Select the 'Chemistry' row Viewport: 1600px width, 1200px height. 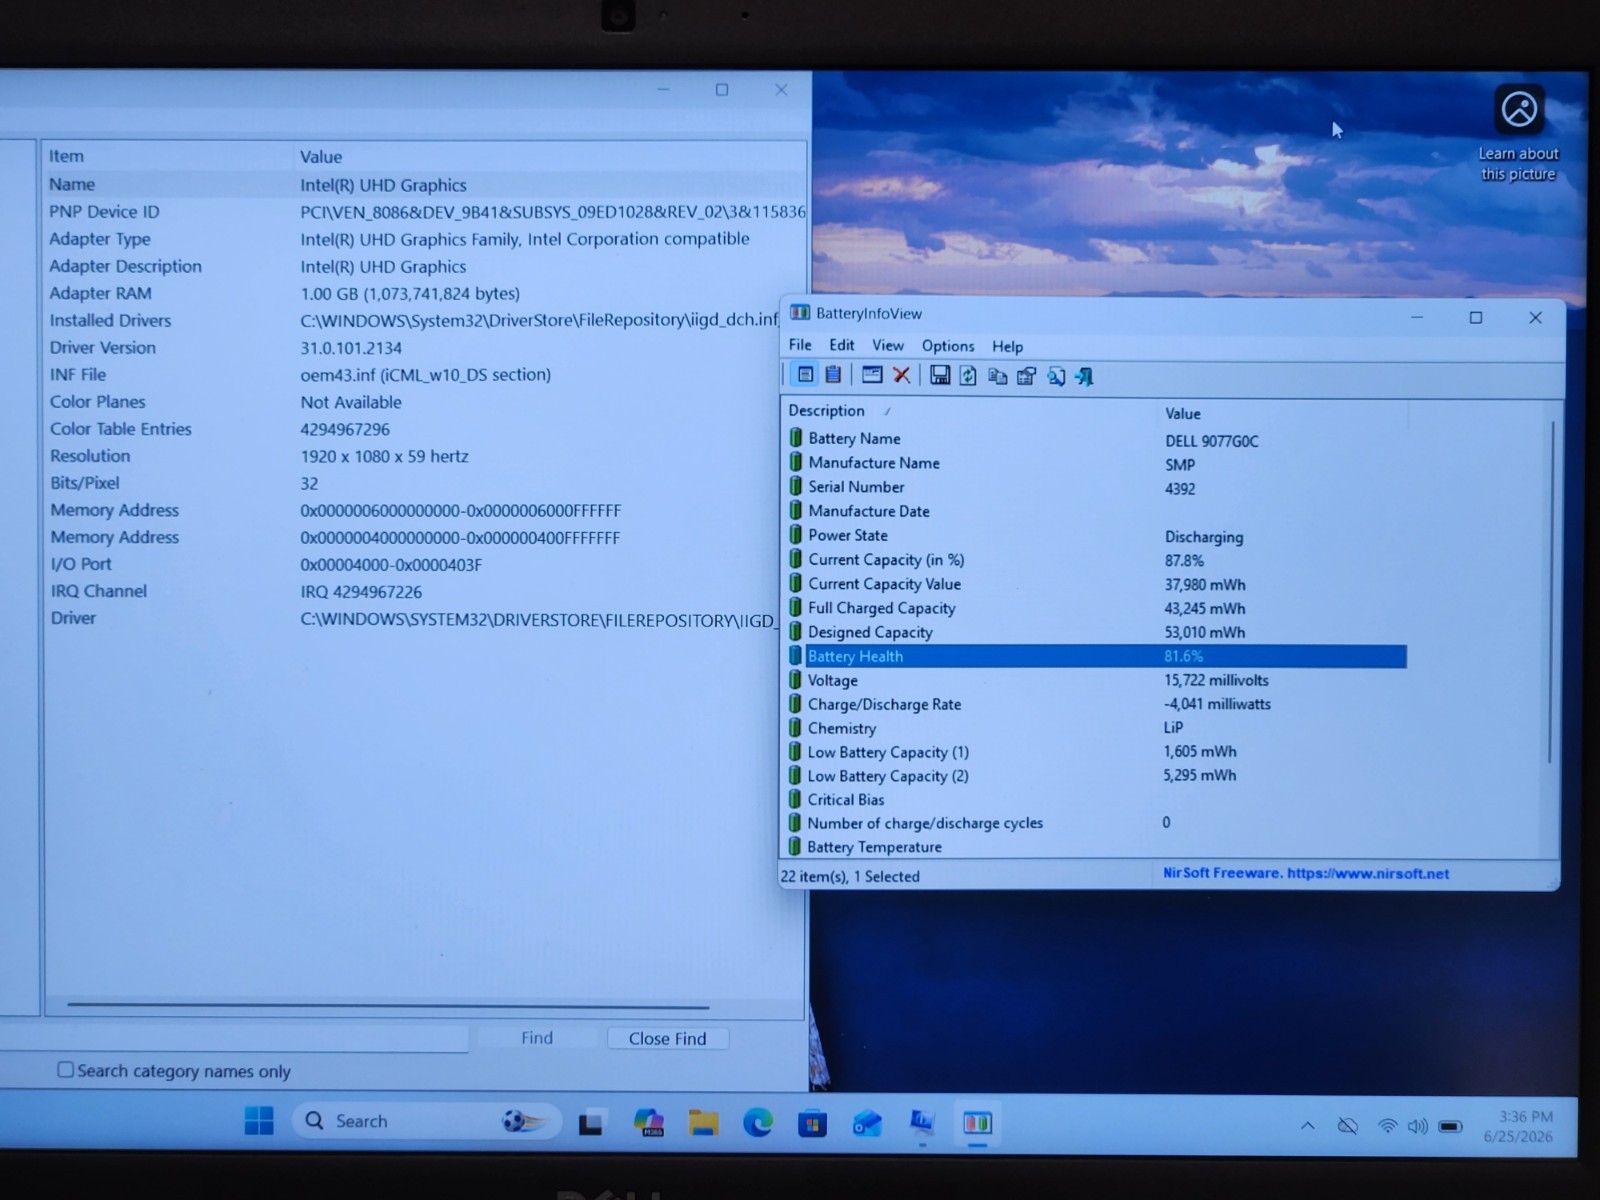(x=1096, y=728)
